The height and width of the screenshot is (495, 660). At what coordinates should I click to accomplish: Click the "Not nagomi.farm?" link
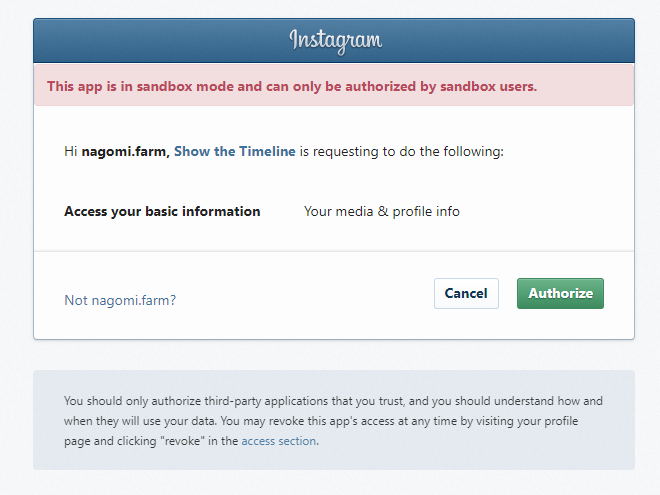click(x=120, y=300)
